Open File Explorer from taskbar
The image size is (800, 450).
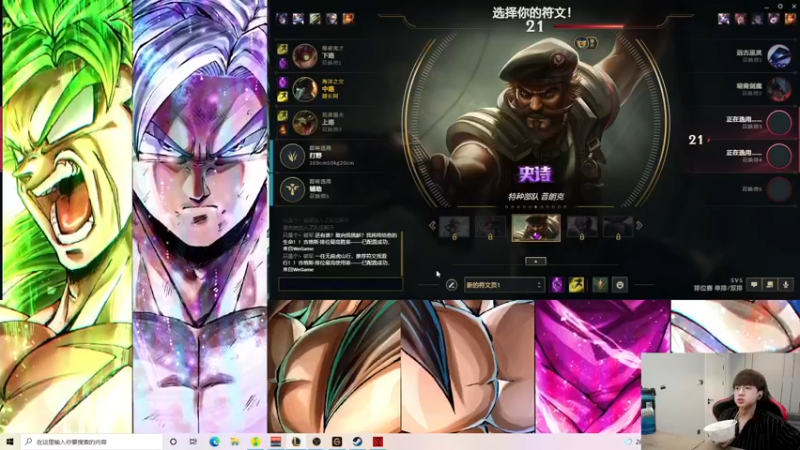(x=235, y=441)
